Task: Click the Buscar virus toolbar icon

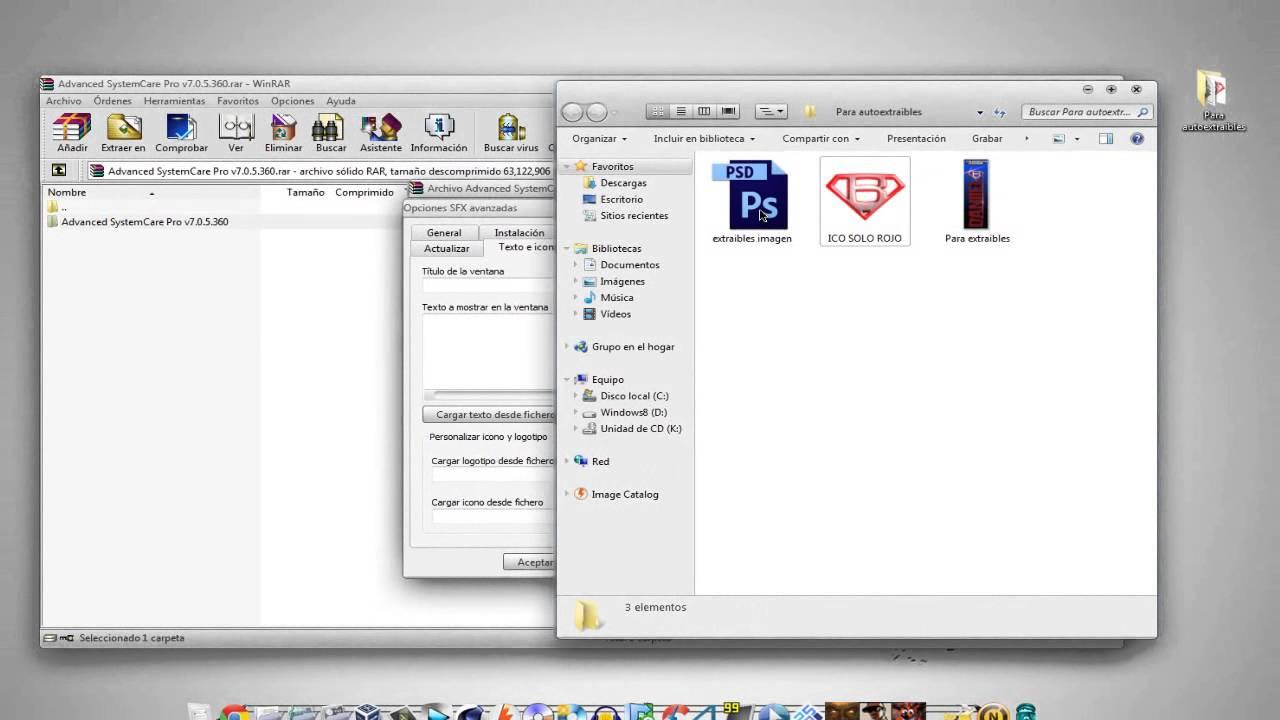Action: [x=511, y=133]
